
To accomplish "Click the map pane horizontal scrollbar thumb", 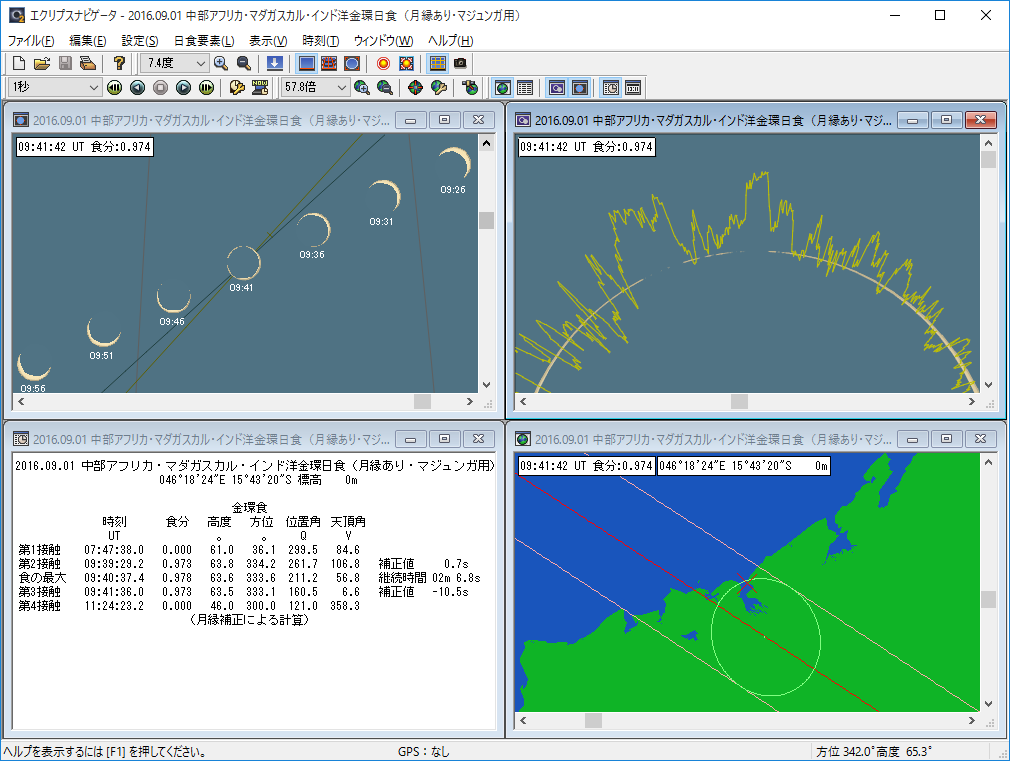I will click(593, 720).
